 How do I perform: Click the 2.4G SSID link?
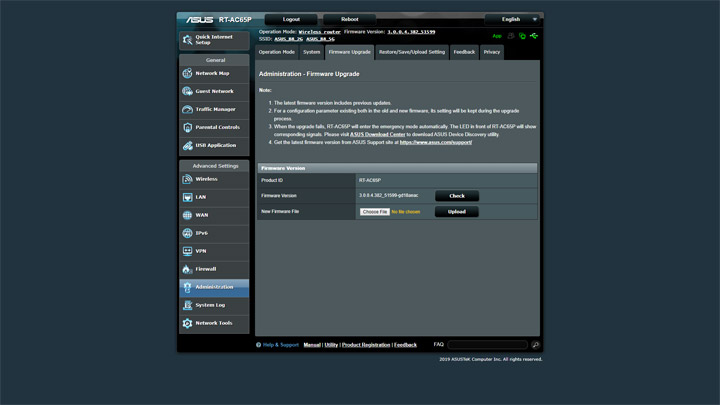[288, 39]
